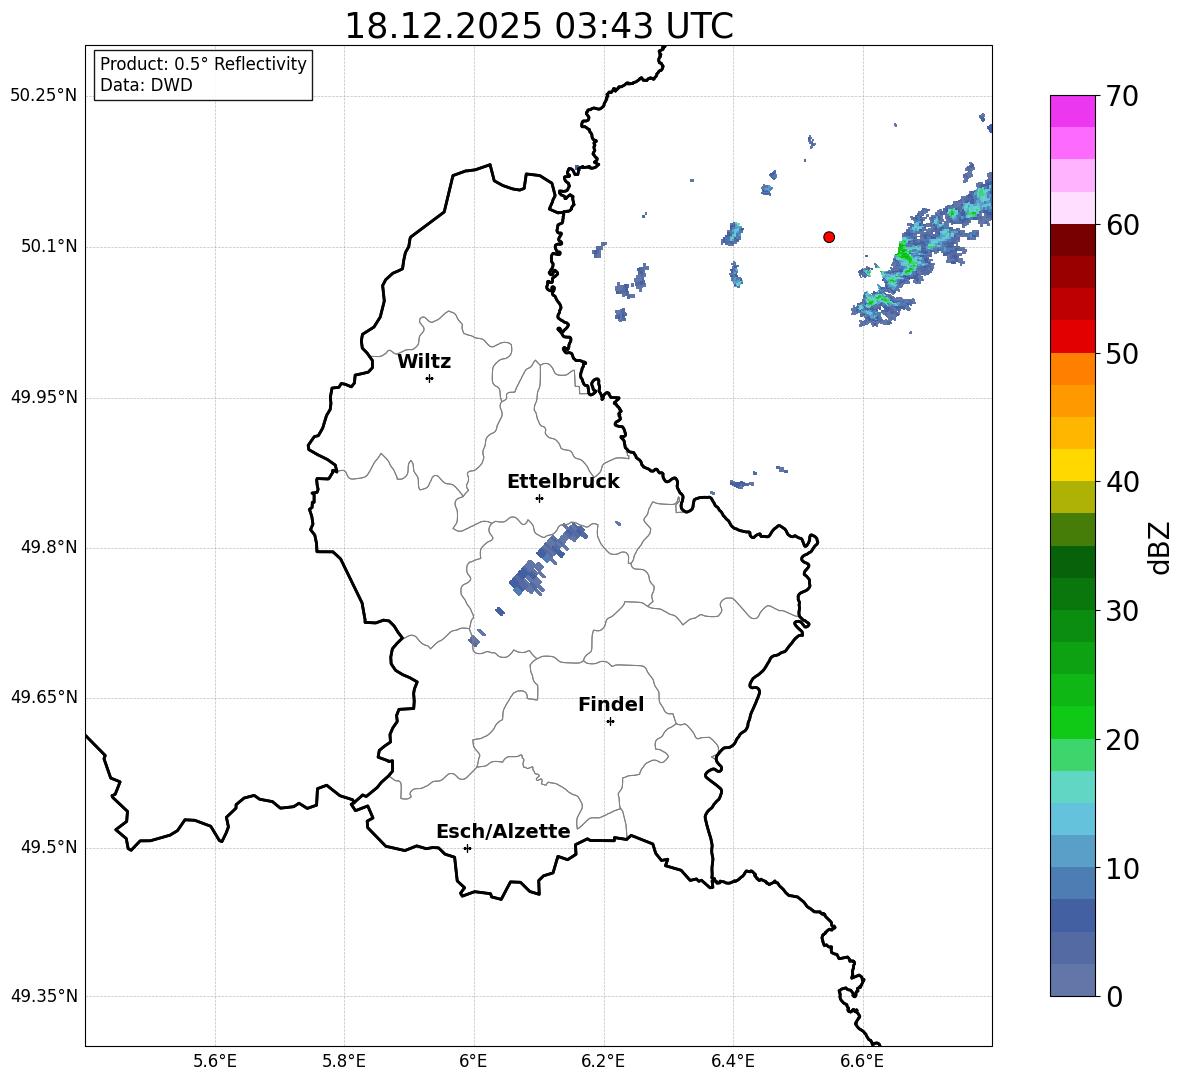Click the 6.6°E longitude label
This screenshot has width=1184, height=1081.
[x=862, y=1061]
